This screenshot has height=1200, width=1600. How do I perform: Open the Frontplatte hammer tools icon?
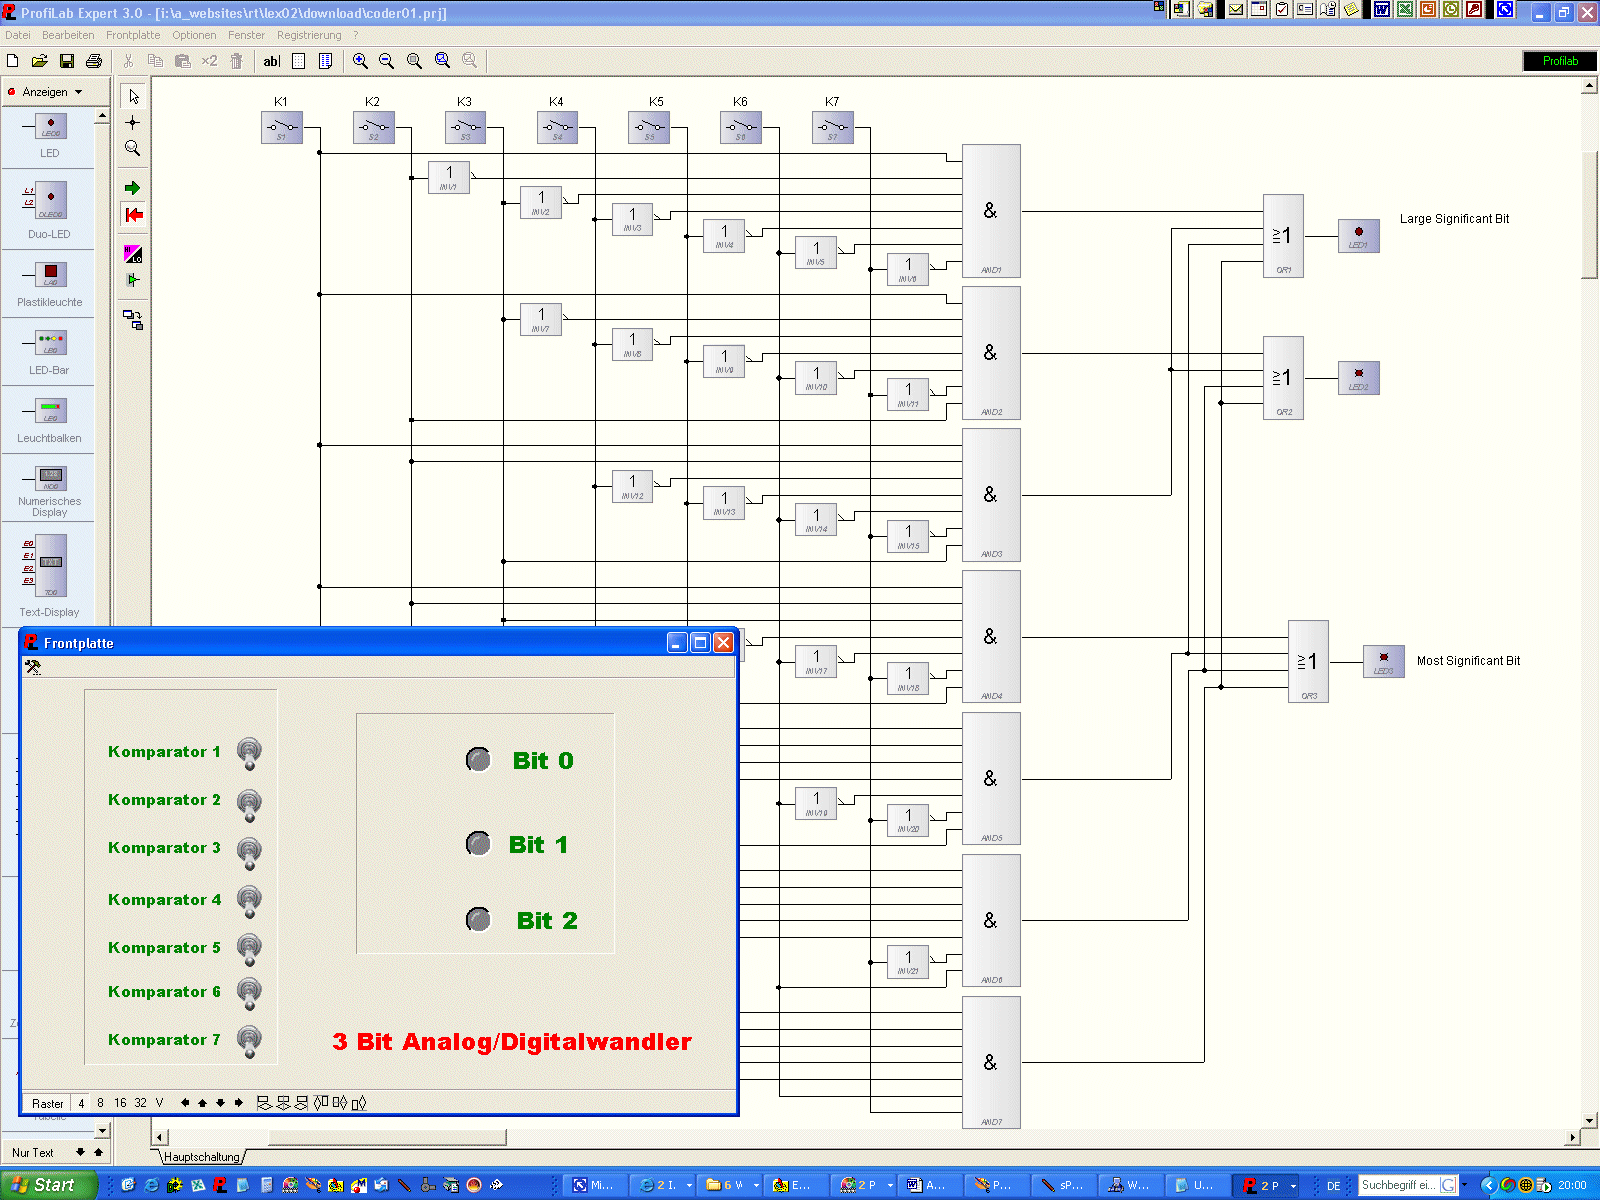[x=33, y=667]
